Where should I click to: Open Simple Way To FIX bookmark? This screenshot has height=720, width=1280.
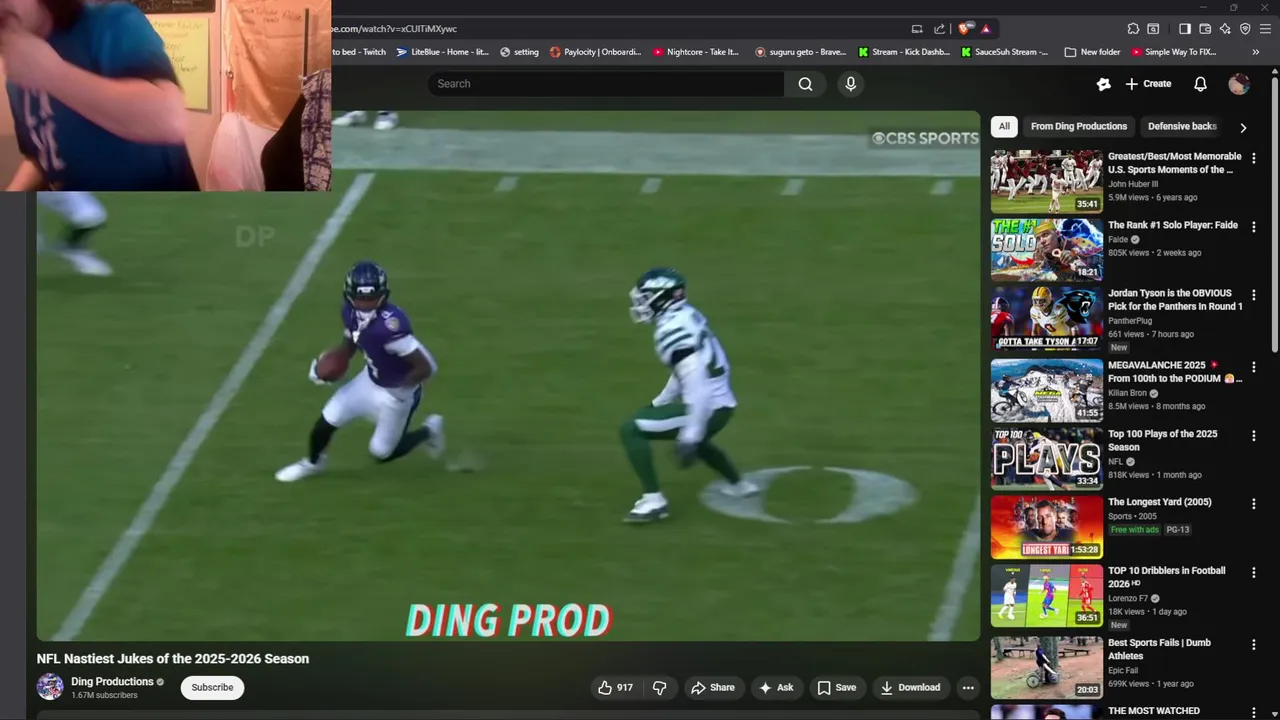click(x=1174, y=52)
